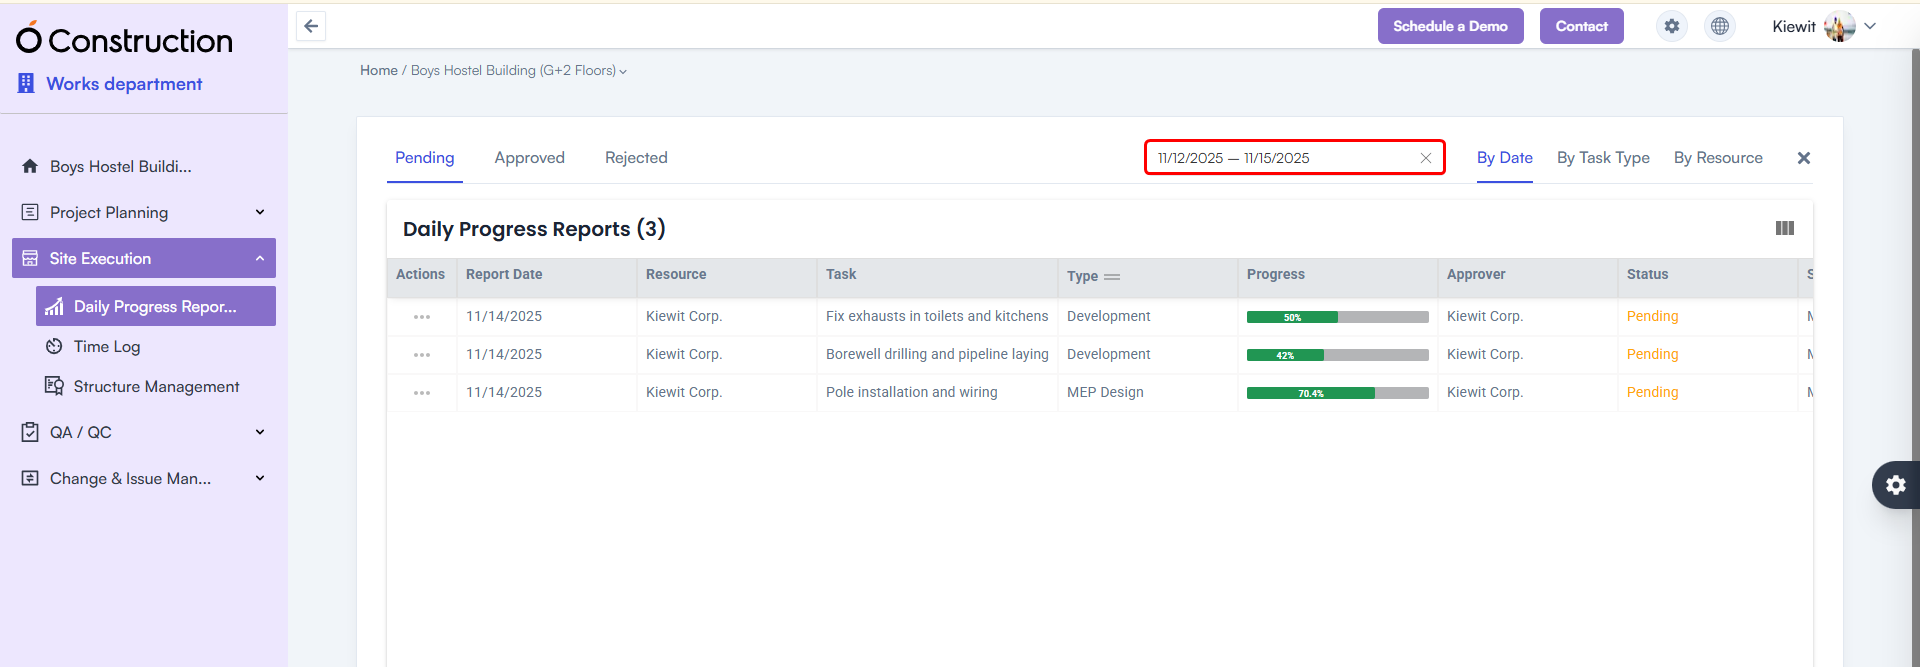Click the Works department building icon

[26, 83]
